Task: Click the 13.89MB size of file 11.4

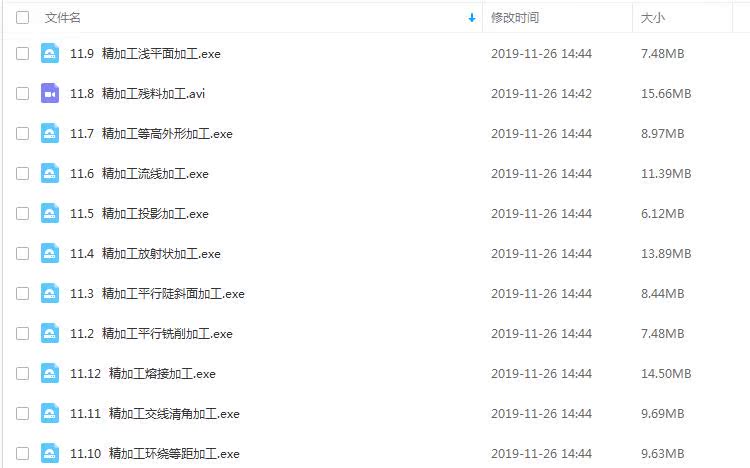Action: pos(666,254)
